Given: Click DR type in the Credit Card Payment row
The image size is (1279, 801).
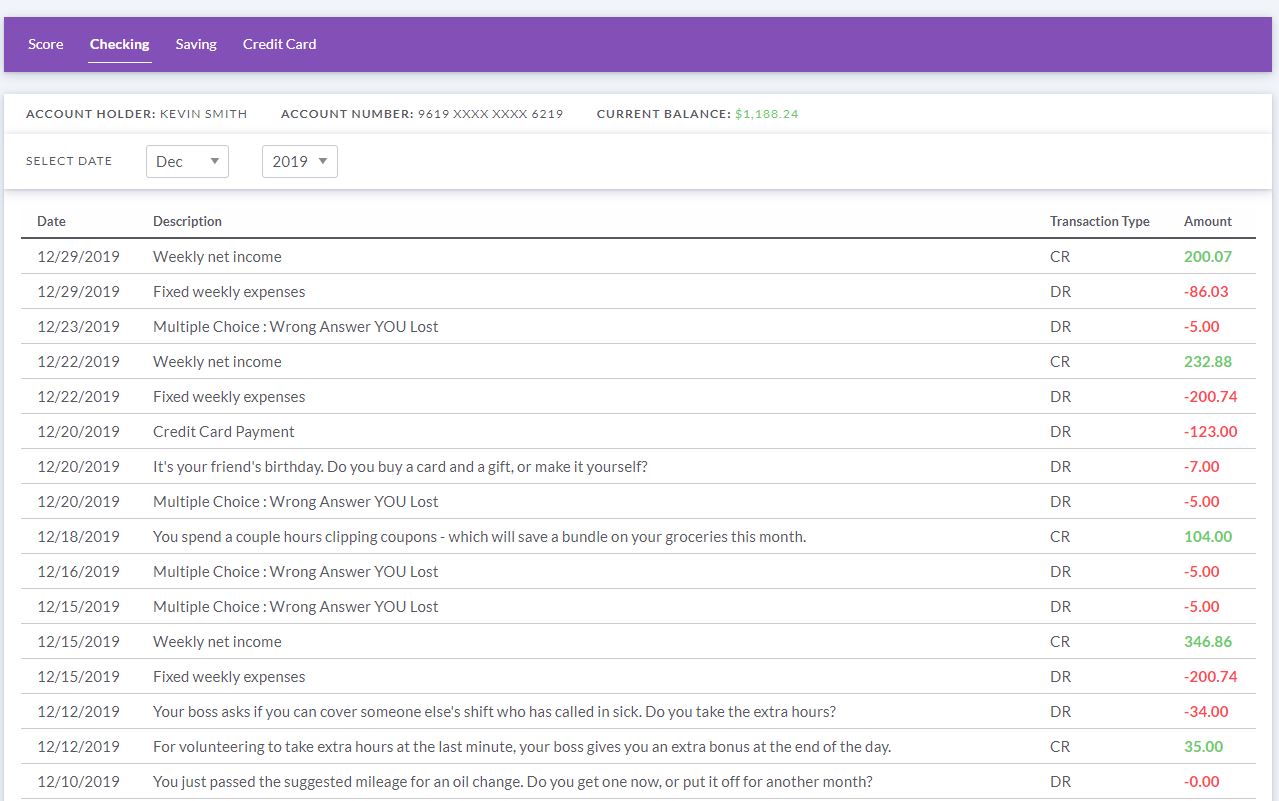Looking at the screenshot, I should 1060,431.
